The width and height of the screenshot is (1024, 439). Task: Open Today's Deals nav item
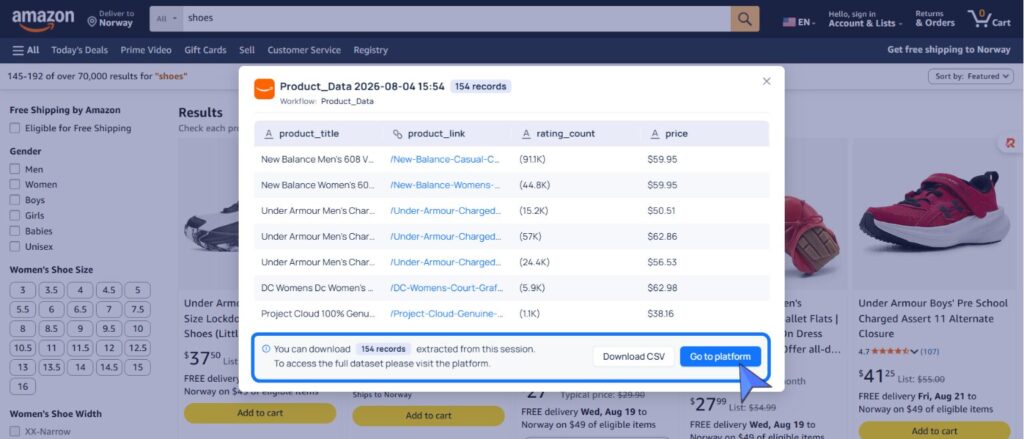coord(80,50)
